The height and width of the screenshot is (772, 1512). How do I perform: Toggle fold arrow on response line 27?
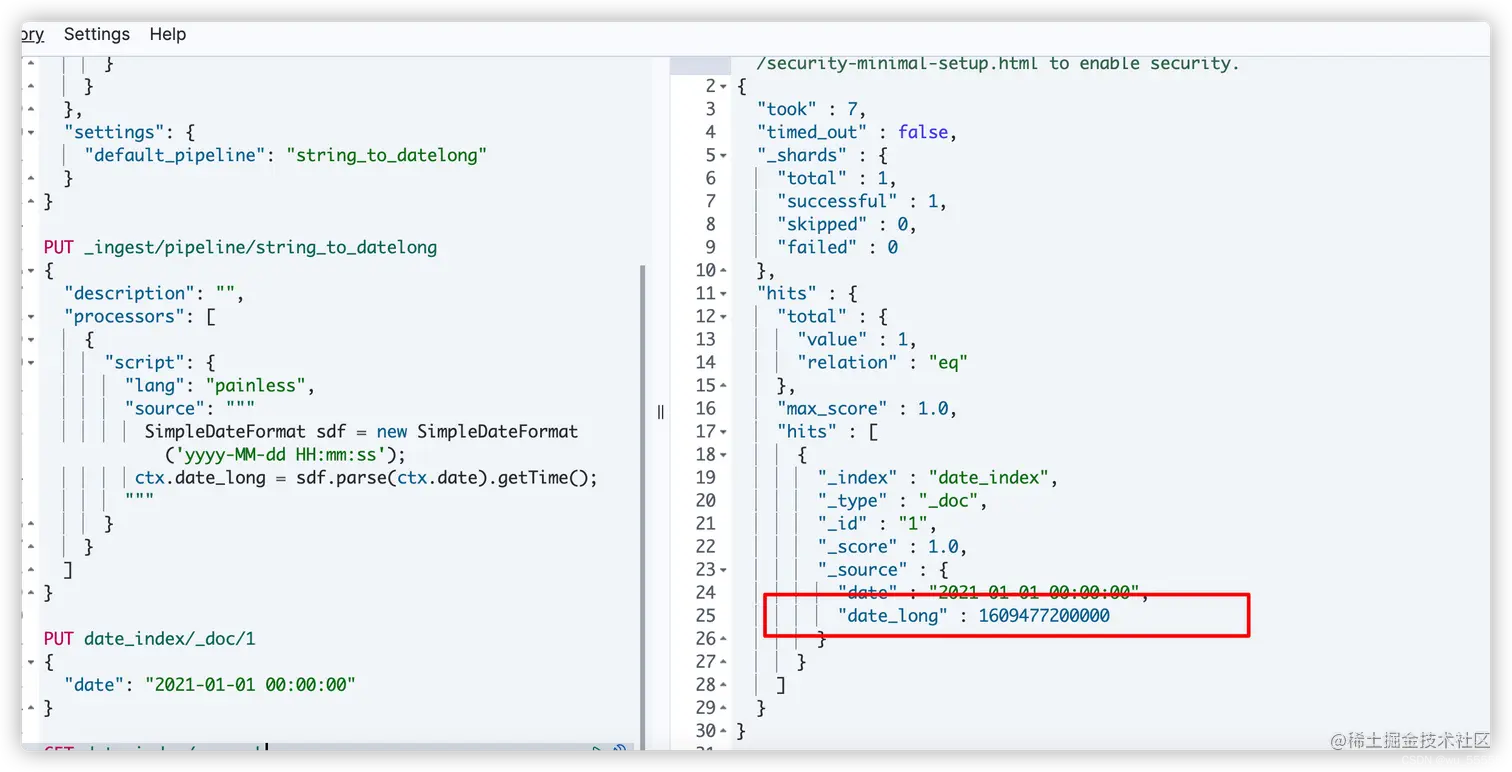[x=724, y=661]
